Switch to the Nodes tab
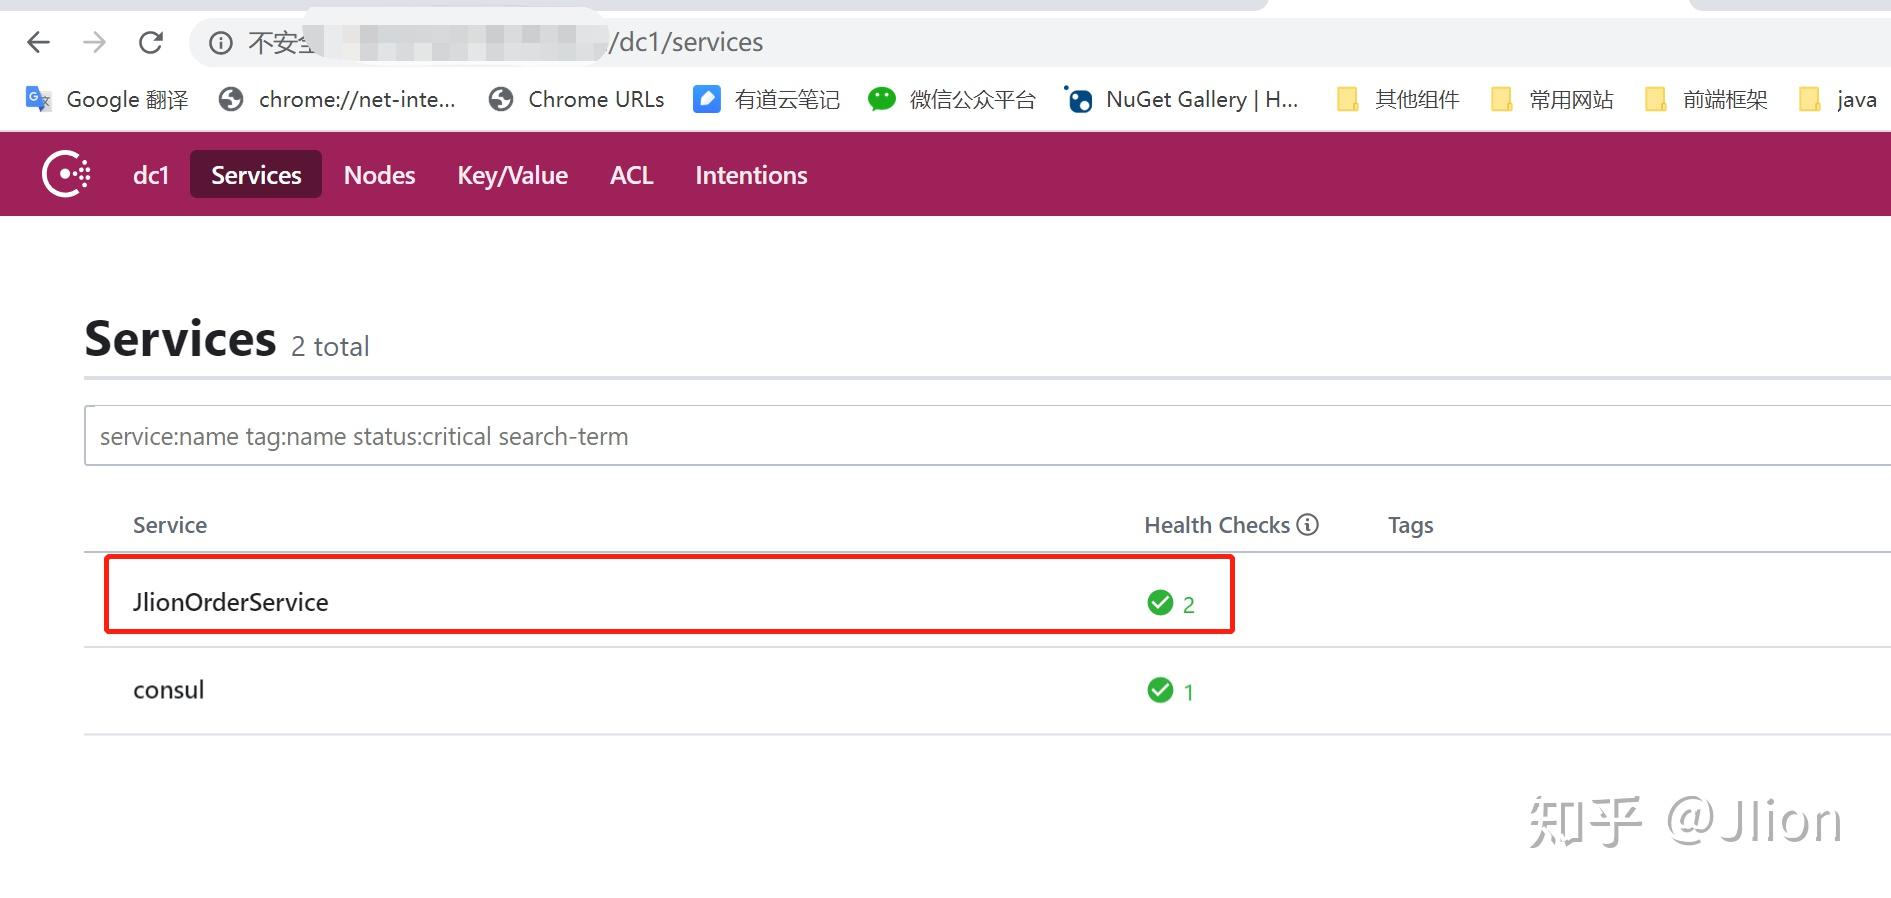Image resolution: width=1891 pixels, height=898 pixels. [x=379, y=175]
